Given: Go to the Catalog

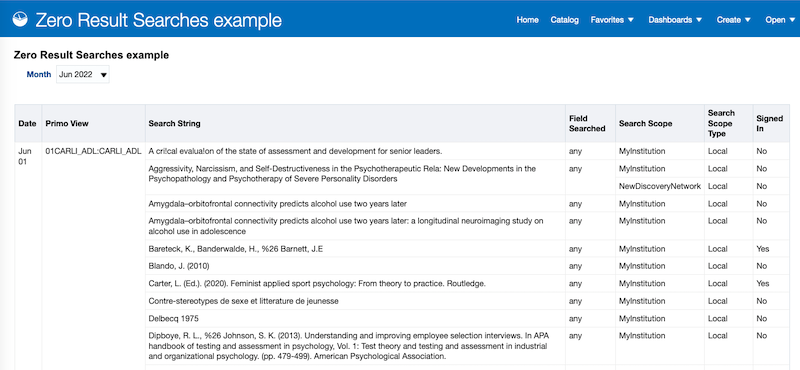Looking at the screenshot, I should [x=564, y=20].
